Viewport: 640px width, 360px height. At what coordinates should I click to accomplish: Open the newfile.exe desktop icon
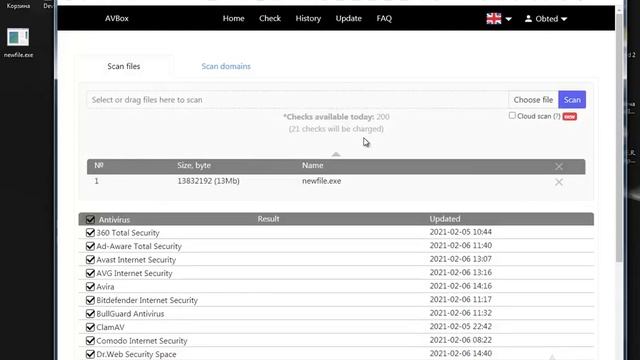[18, 42]
